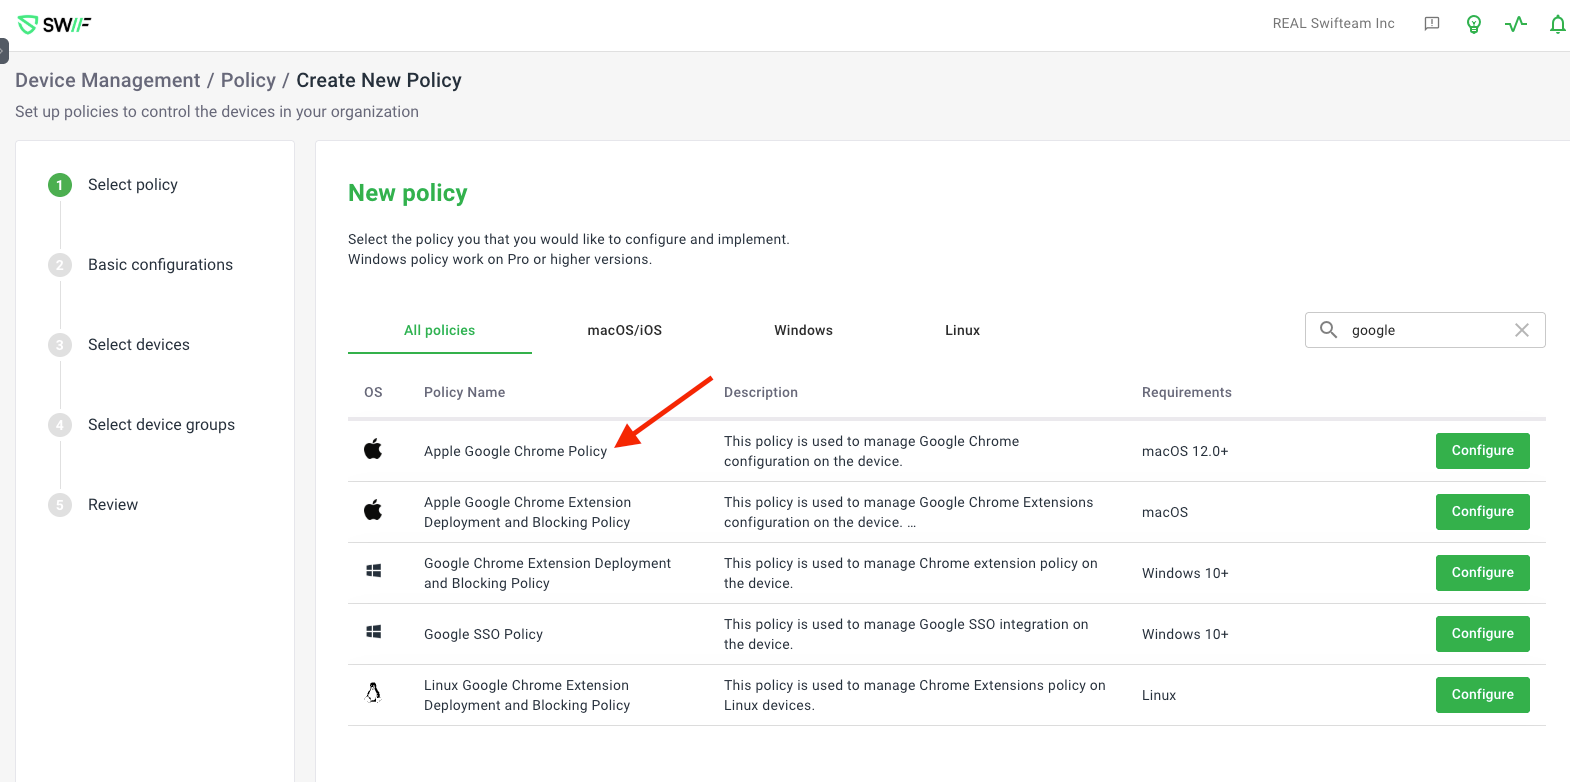The image size is (1570, 782).
Task: Click the lightbulb tips icon
Action: point(1473,24)
